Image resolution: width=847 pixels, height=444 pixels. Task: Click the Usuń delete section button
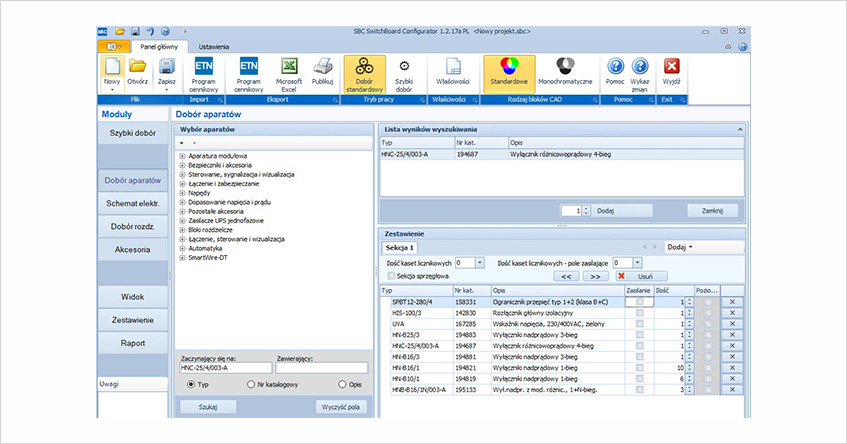[641, 276]
